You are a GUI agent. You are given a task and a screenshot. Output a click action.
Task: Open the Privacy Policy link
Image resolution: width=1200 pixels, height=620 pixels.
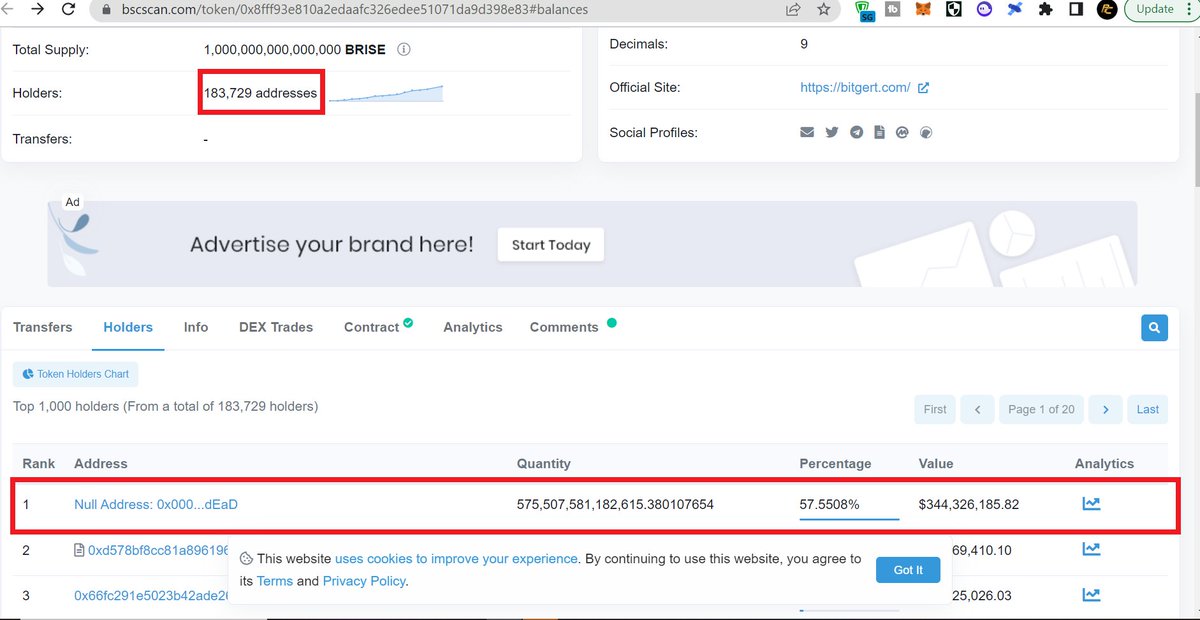click(x=363, y=581)
